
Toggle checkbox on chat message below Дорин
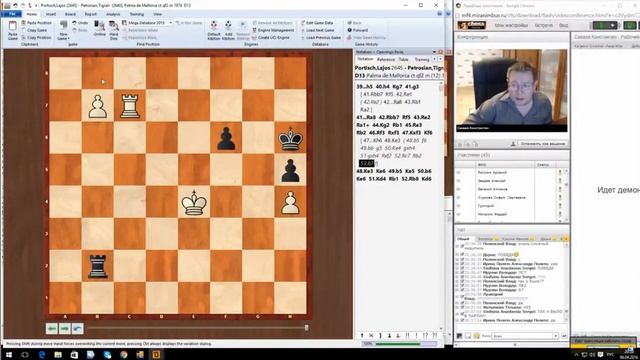pos(462,259)
